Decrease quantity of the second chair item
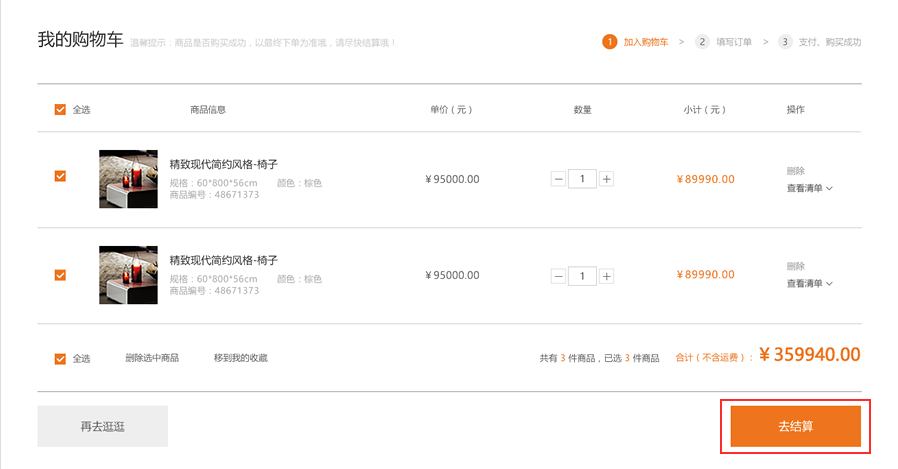This screenshot has height=469, width=898. [x=558, y=275]
